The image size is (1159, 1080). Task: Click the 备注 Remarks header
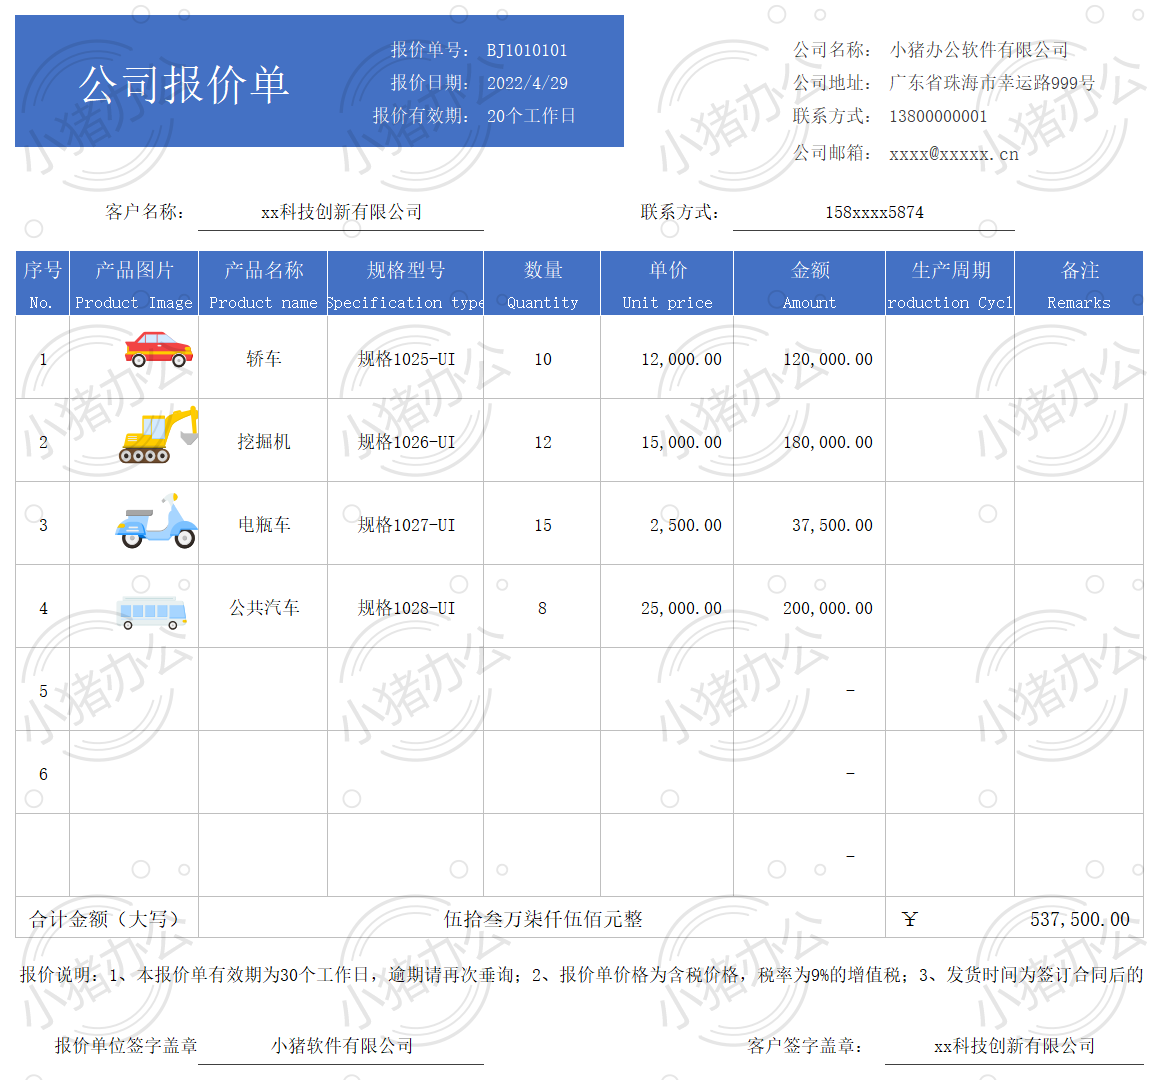[1079, 284]
